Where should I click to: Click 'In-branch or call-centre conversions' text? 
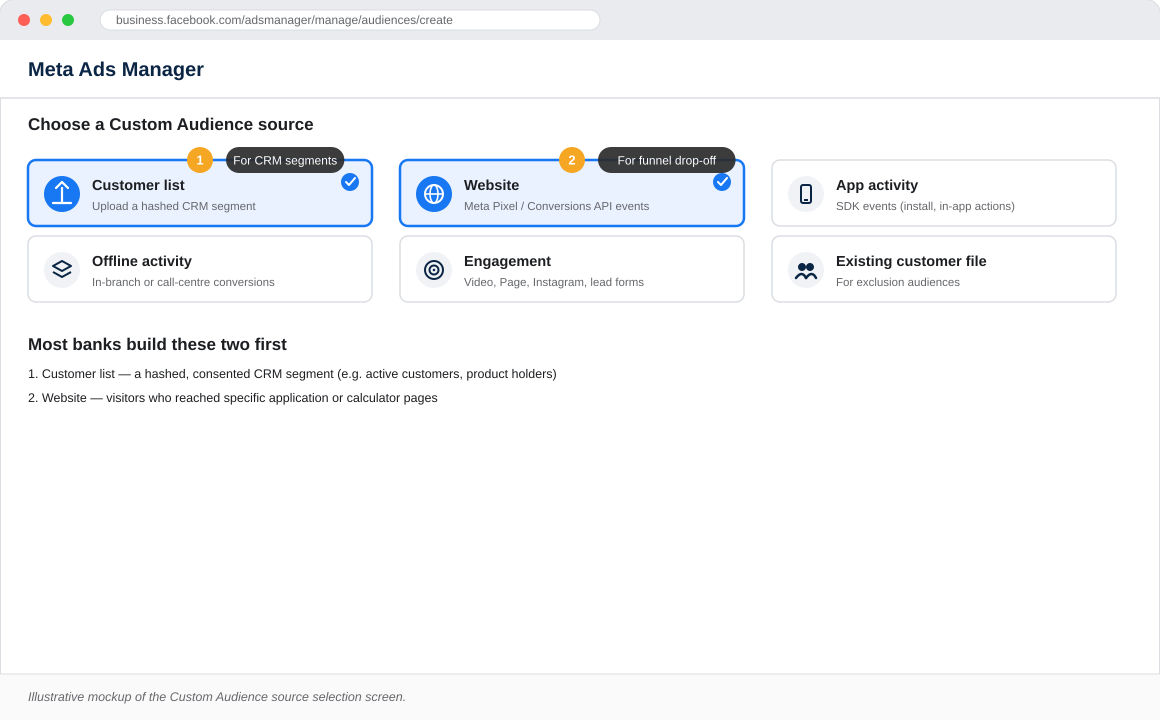coord(183,282)
